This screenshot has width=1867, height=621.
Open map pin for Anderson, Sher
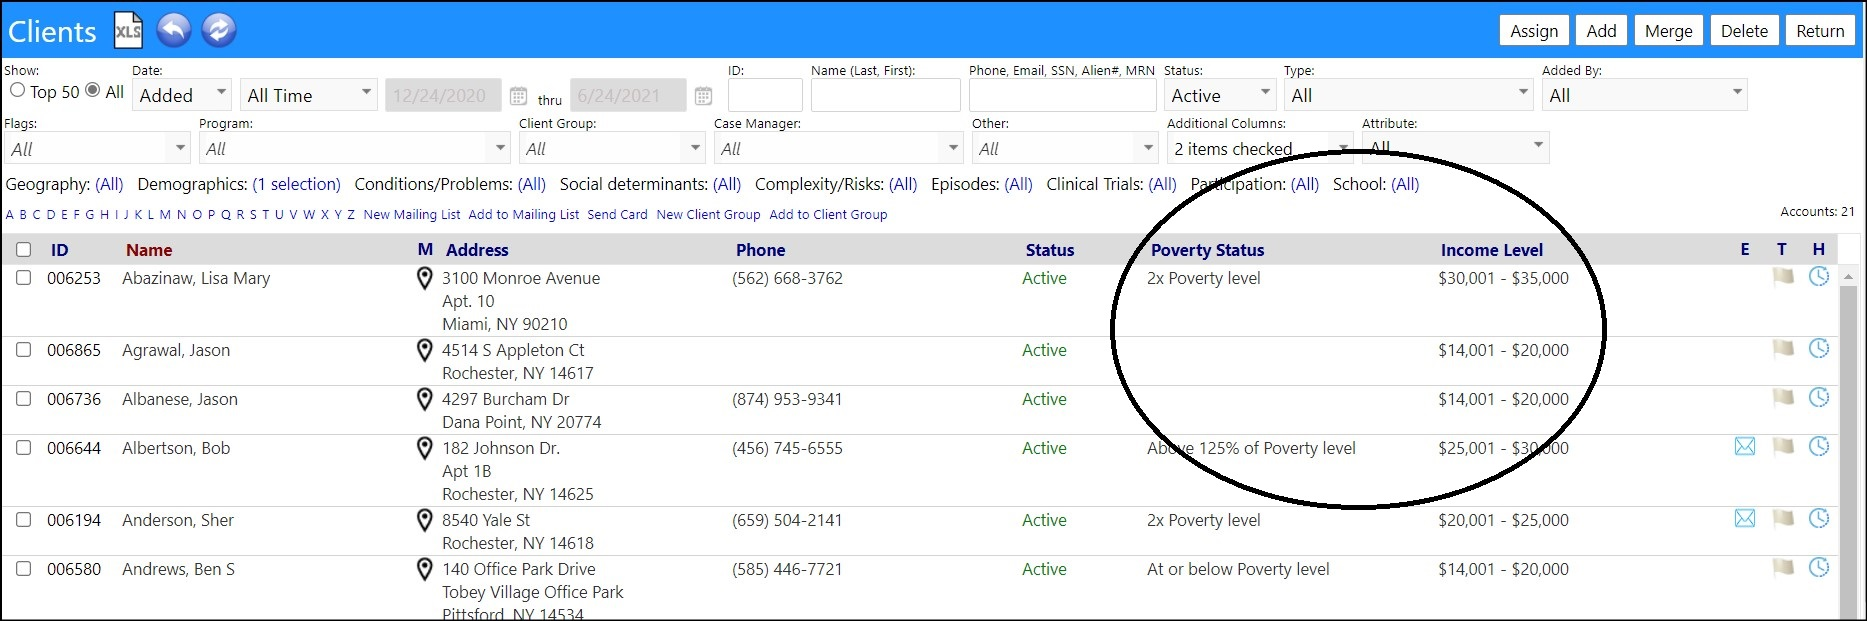pos(424,521)
